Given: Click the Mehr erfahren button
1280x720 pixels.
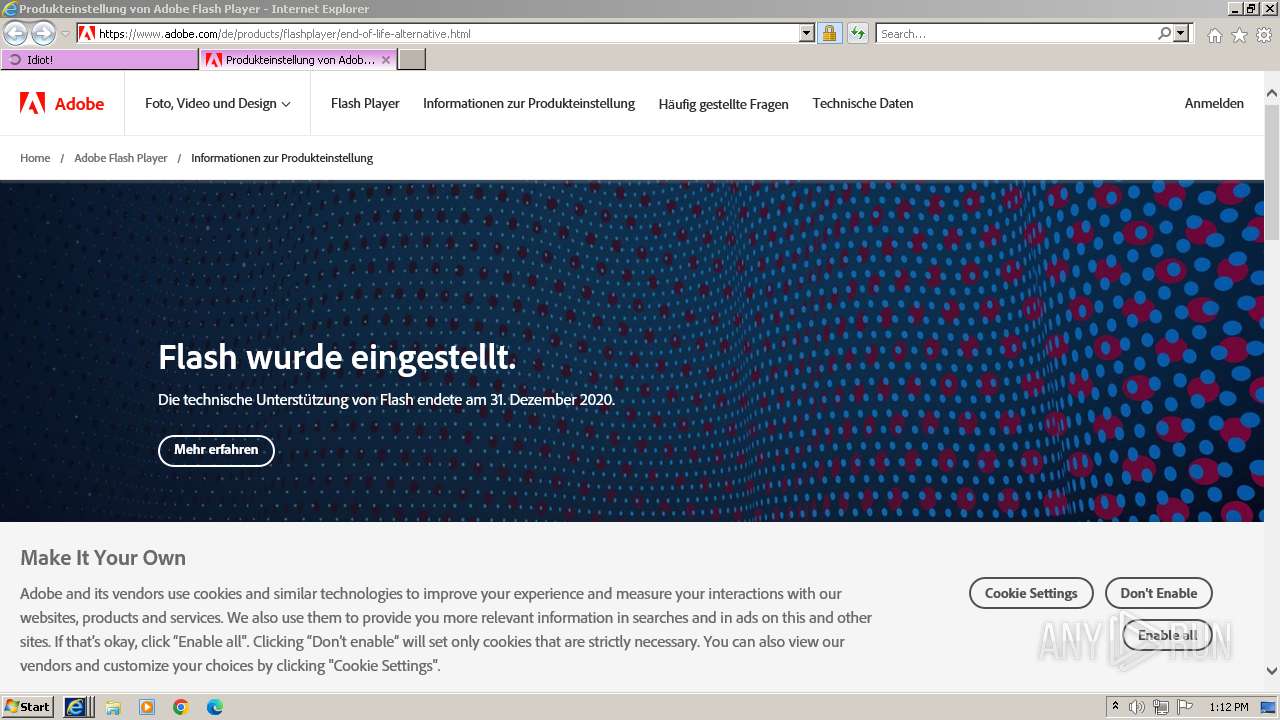Looking at the screenshot, I should [x=216, y=450].
